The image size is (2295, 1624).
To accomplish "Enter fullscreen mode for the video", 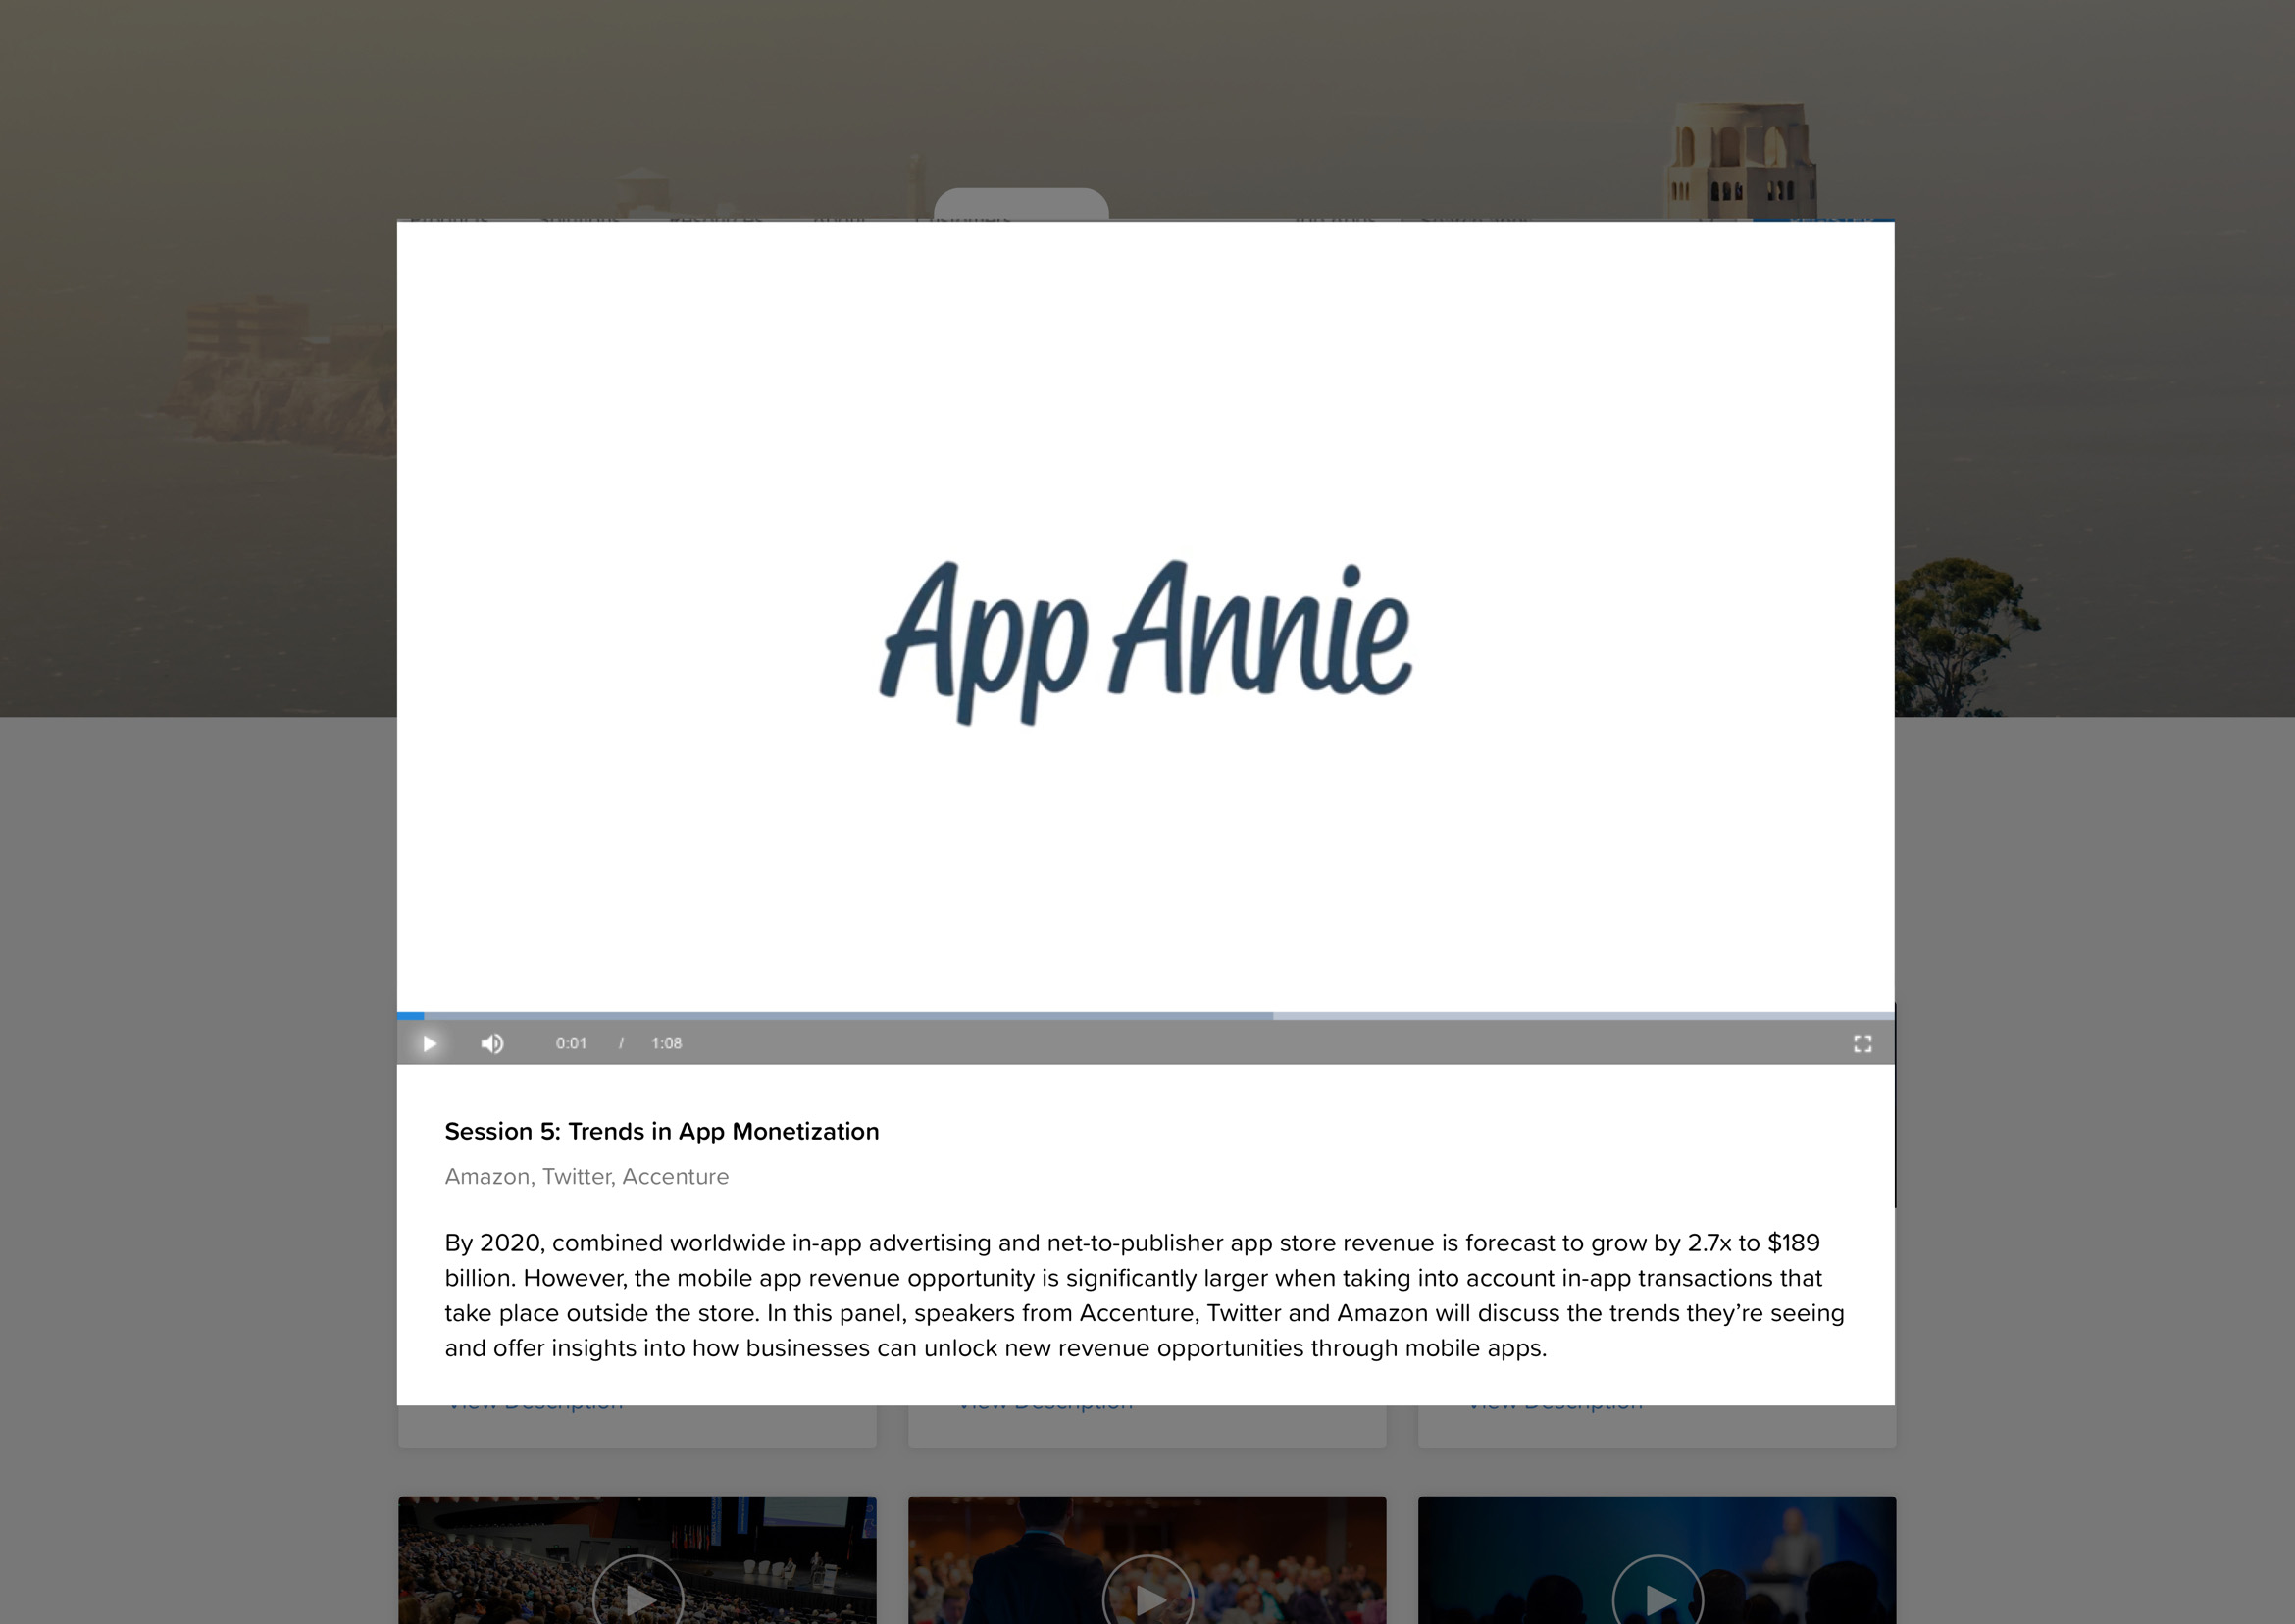I will pyautogui.click(x=1862, y=1043).
